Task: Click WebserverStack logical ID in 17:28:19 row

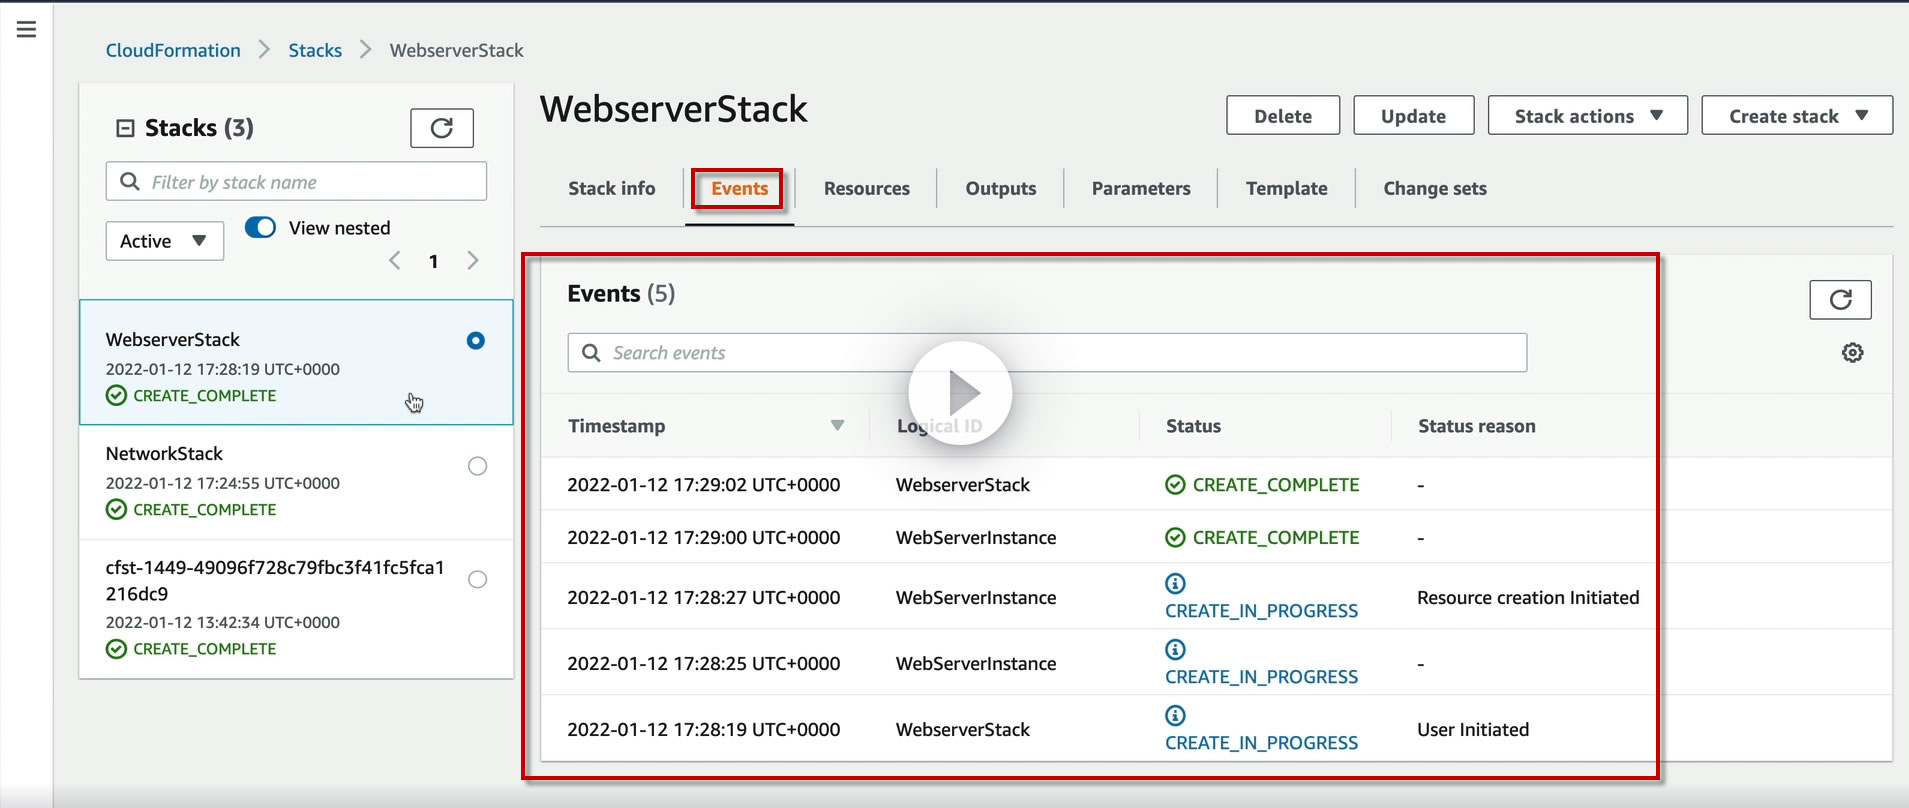Action: (963, 730)
